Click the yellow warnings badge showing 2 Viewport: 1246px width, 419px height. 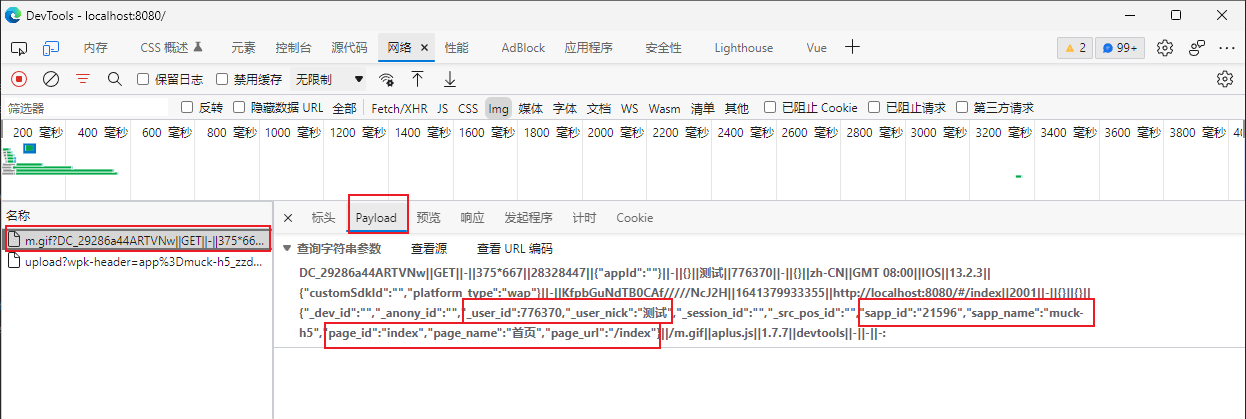pos(1075,48)
